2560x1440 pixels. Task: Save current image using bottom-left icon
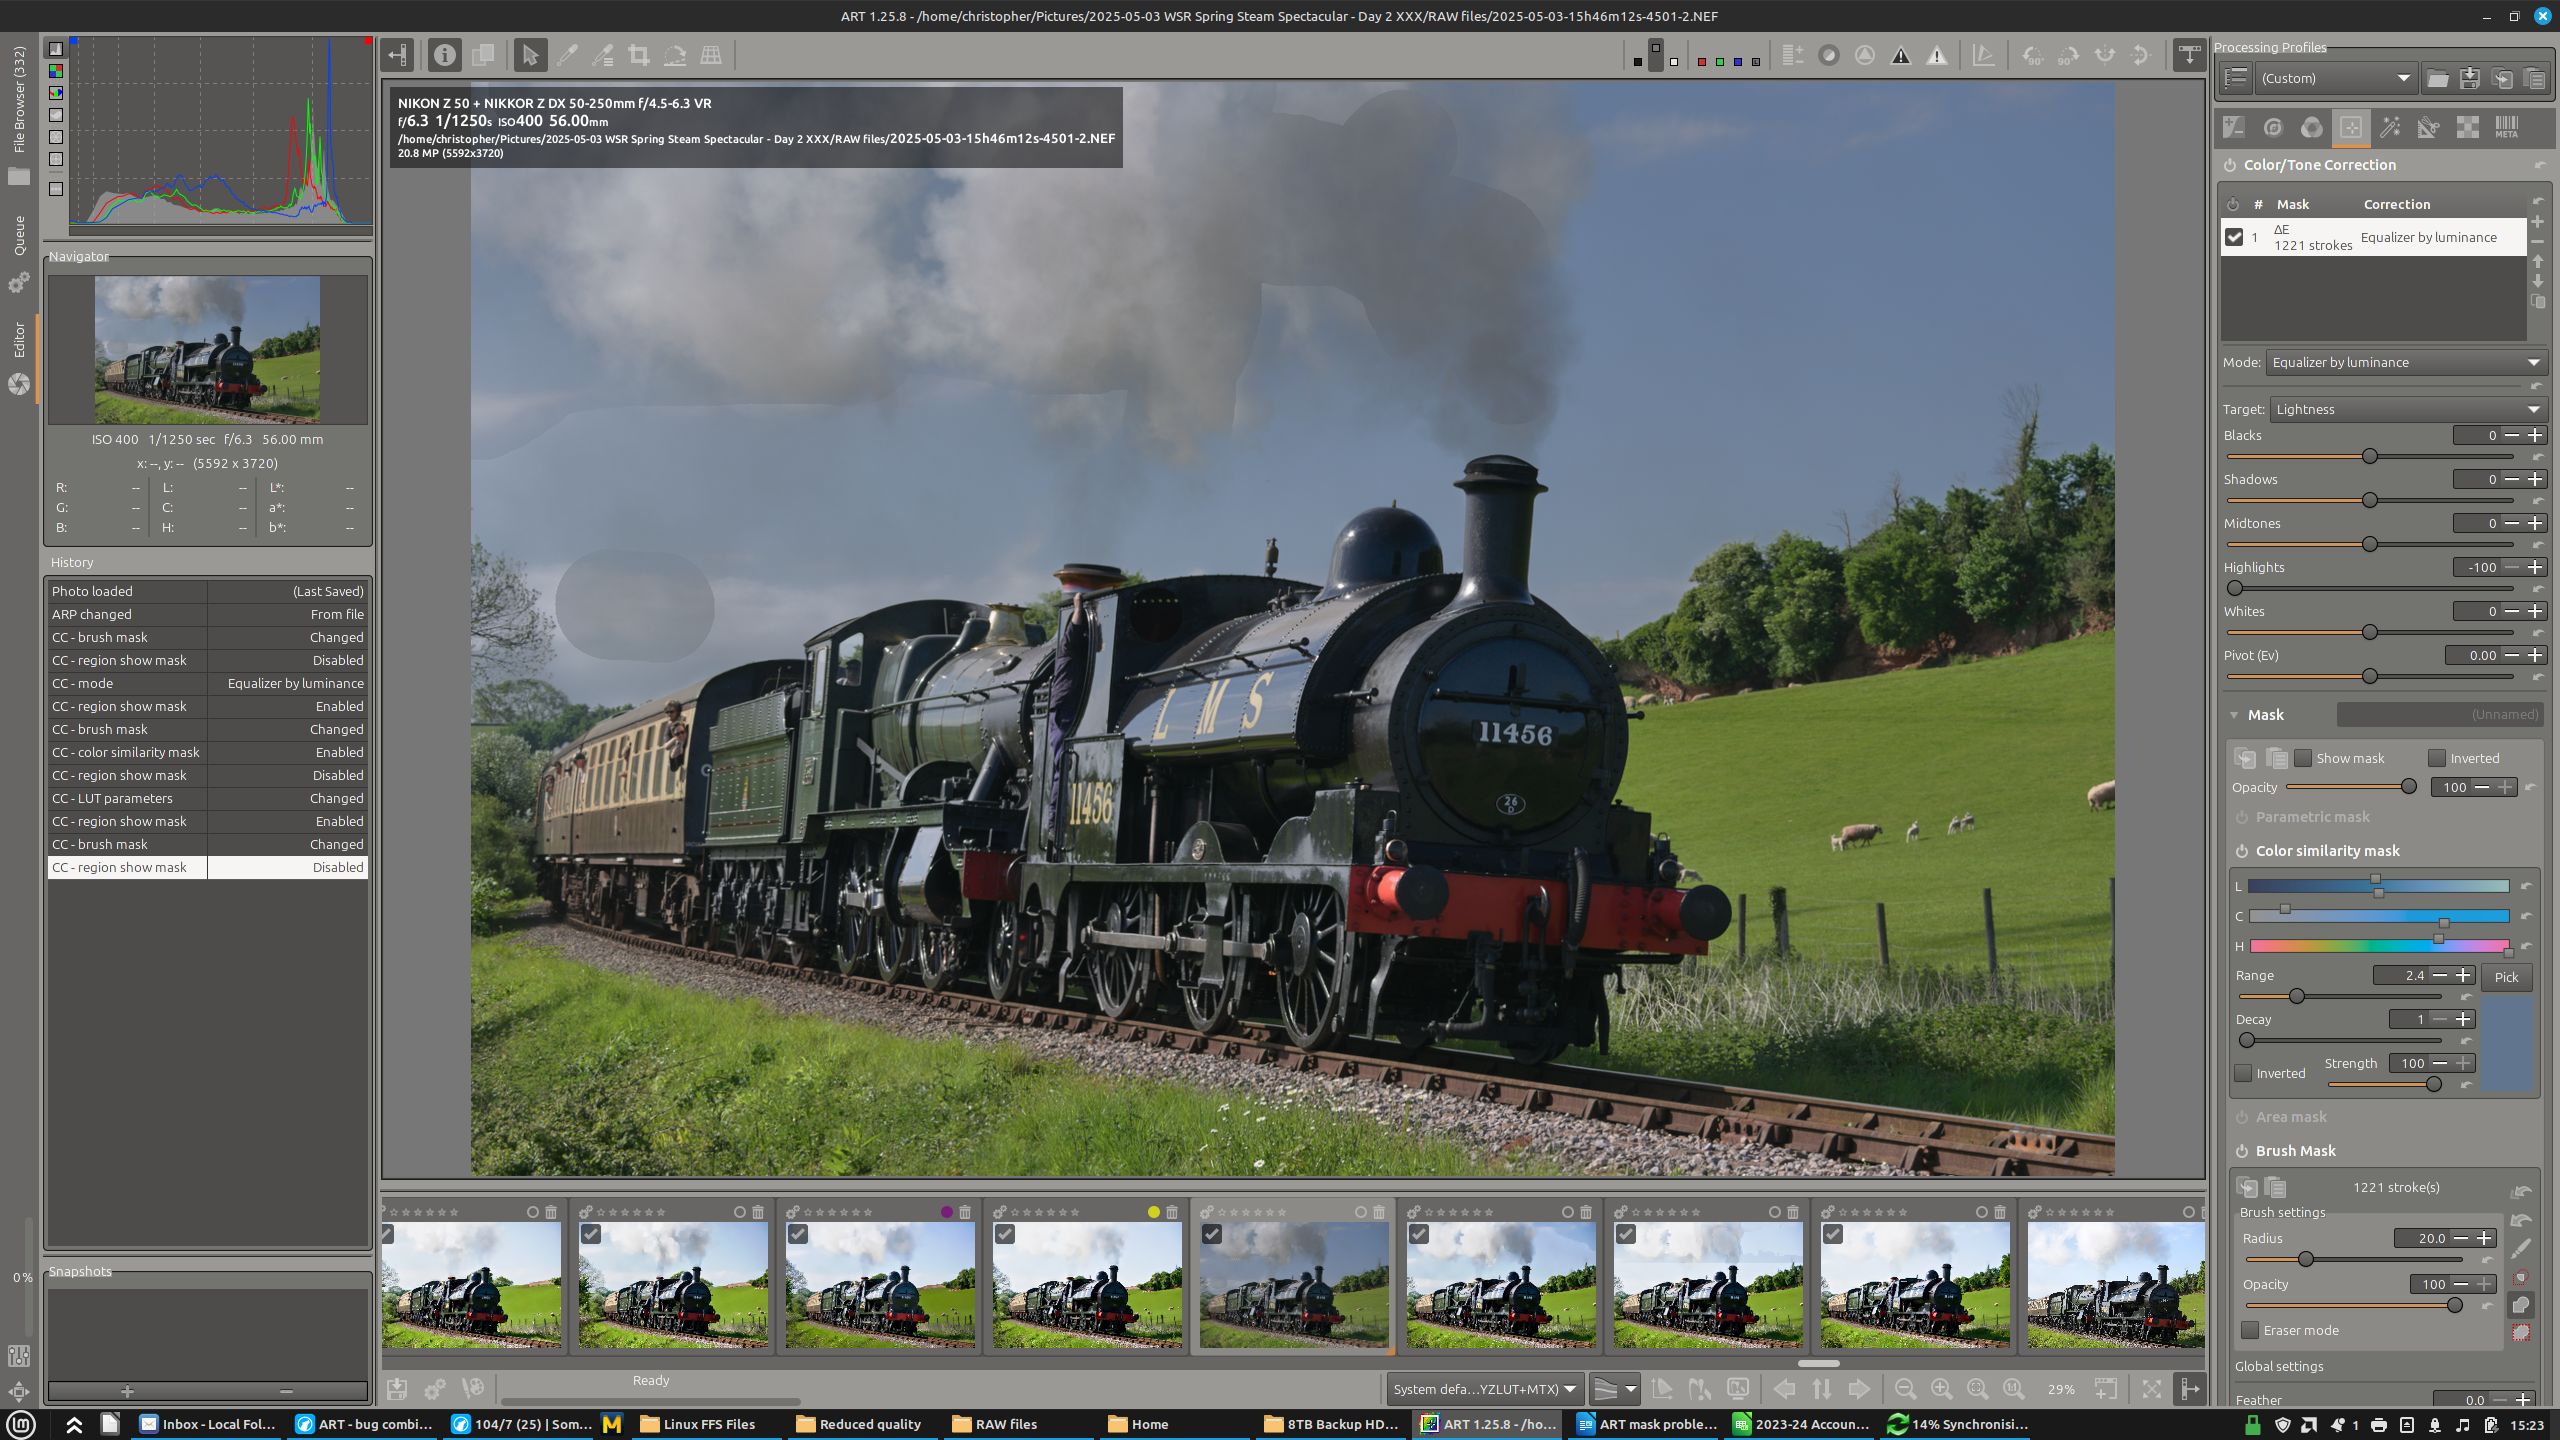point(397,1389)
